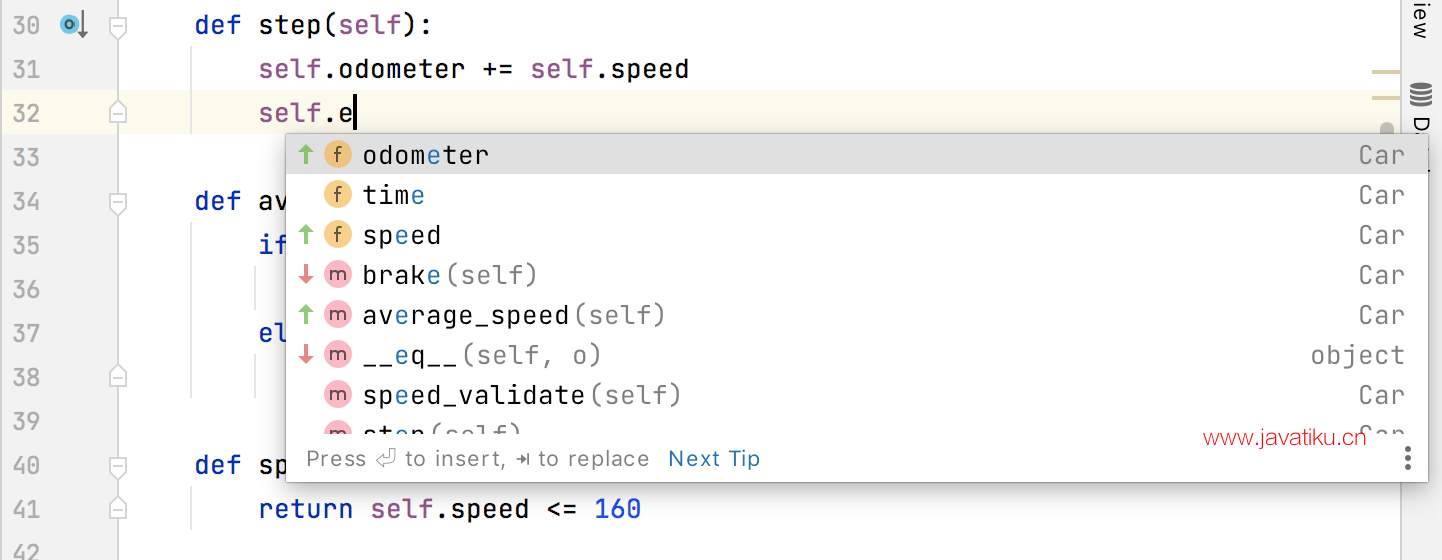Click the field icon beside time
Image resolution: width=1442 pixels, height=560 pixels.
tap(338, 195)
